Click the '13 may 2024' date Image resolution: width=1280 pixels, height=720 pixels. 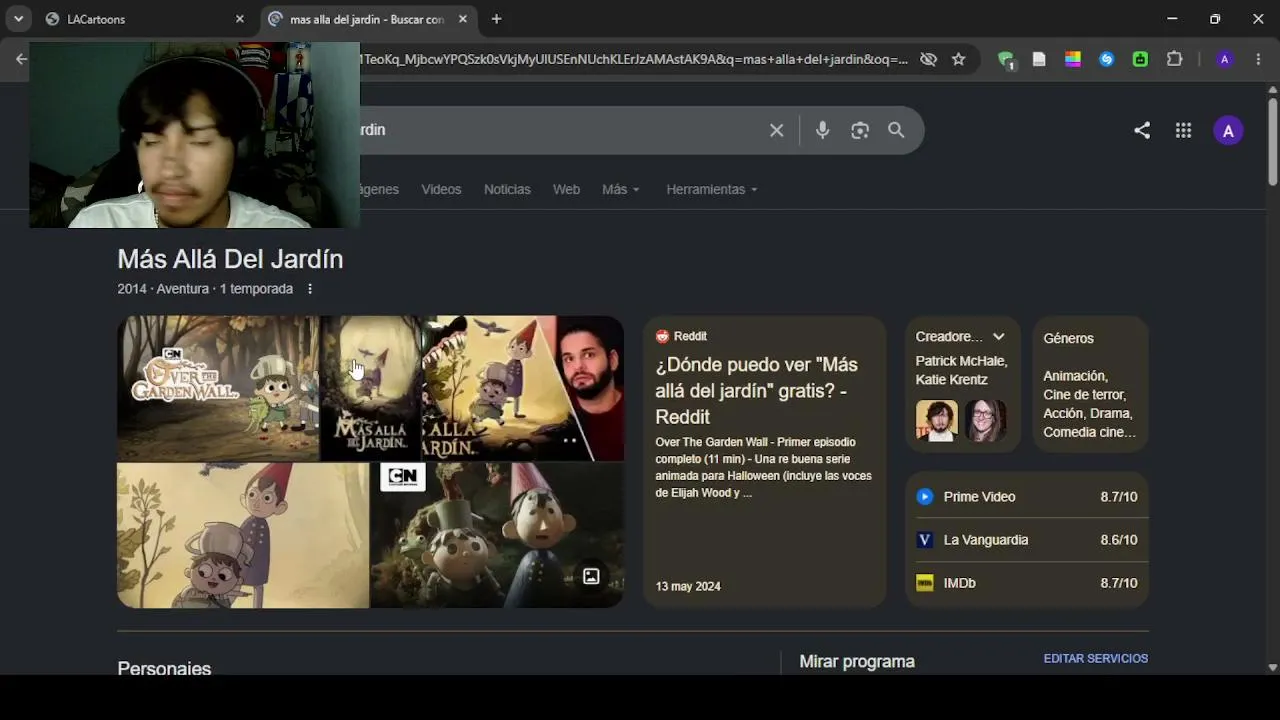[x=688, y=586]
